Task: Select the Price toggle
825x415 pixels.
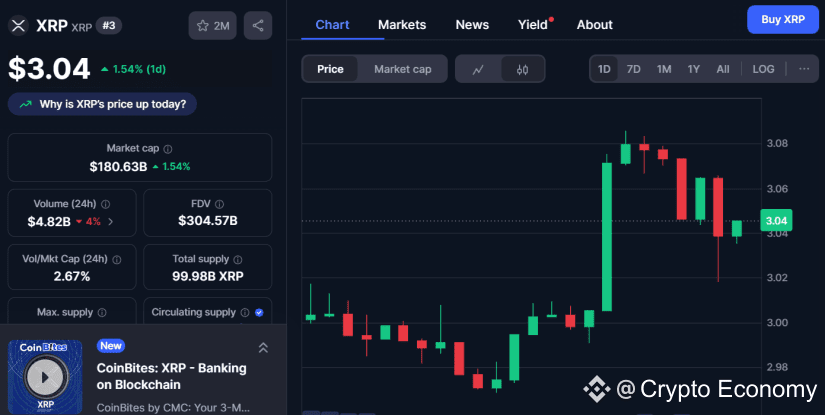Action: [330, 69]
